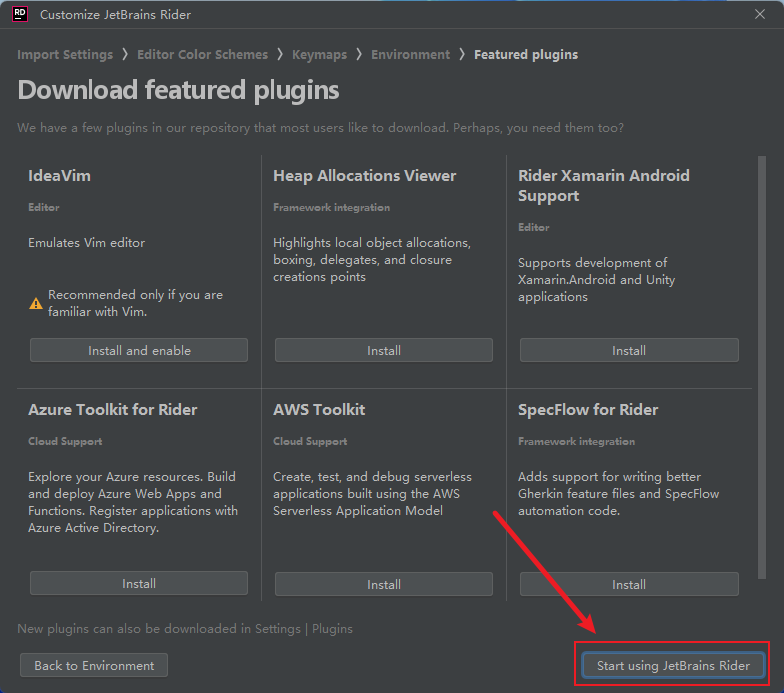Install and enable the IdeaVim plugin

tap(139, 350)
